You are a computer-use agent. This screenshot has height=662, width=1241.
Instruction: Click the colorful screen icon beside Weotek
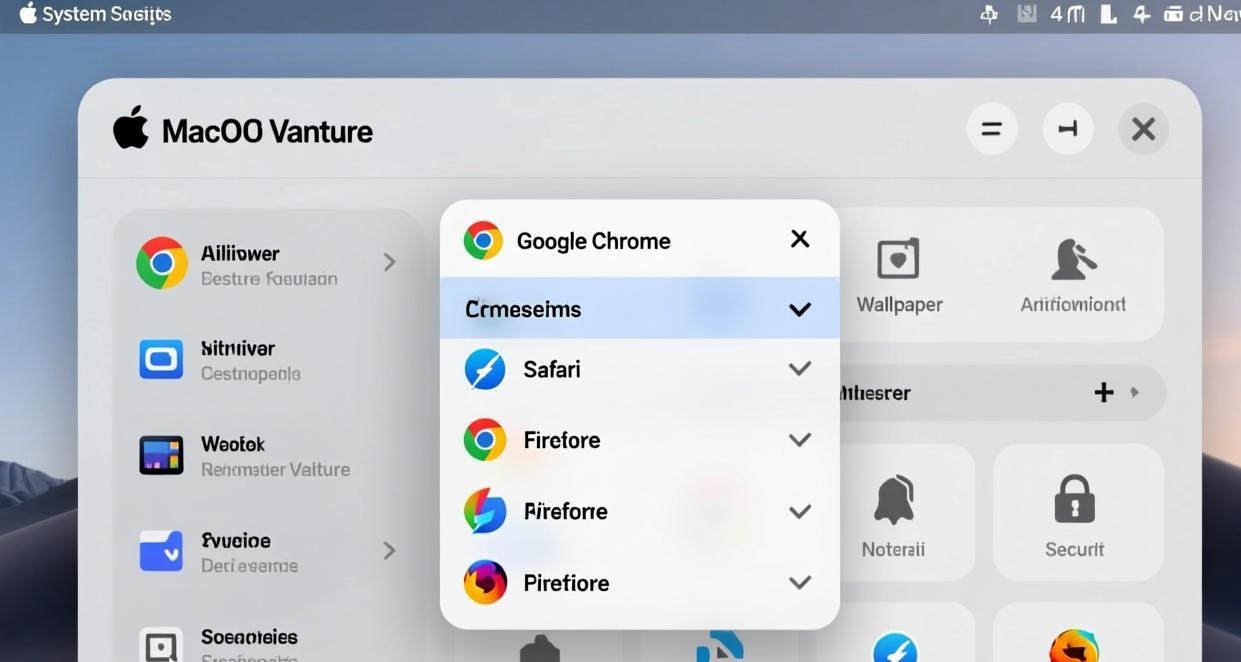tap(161, 455)
